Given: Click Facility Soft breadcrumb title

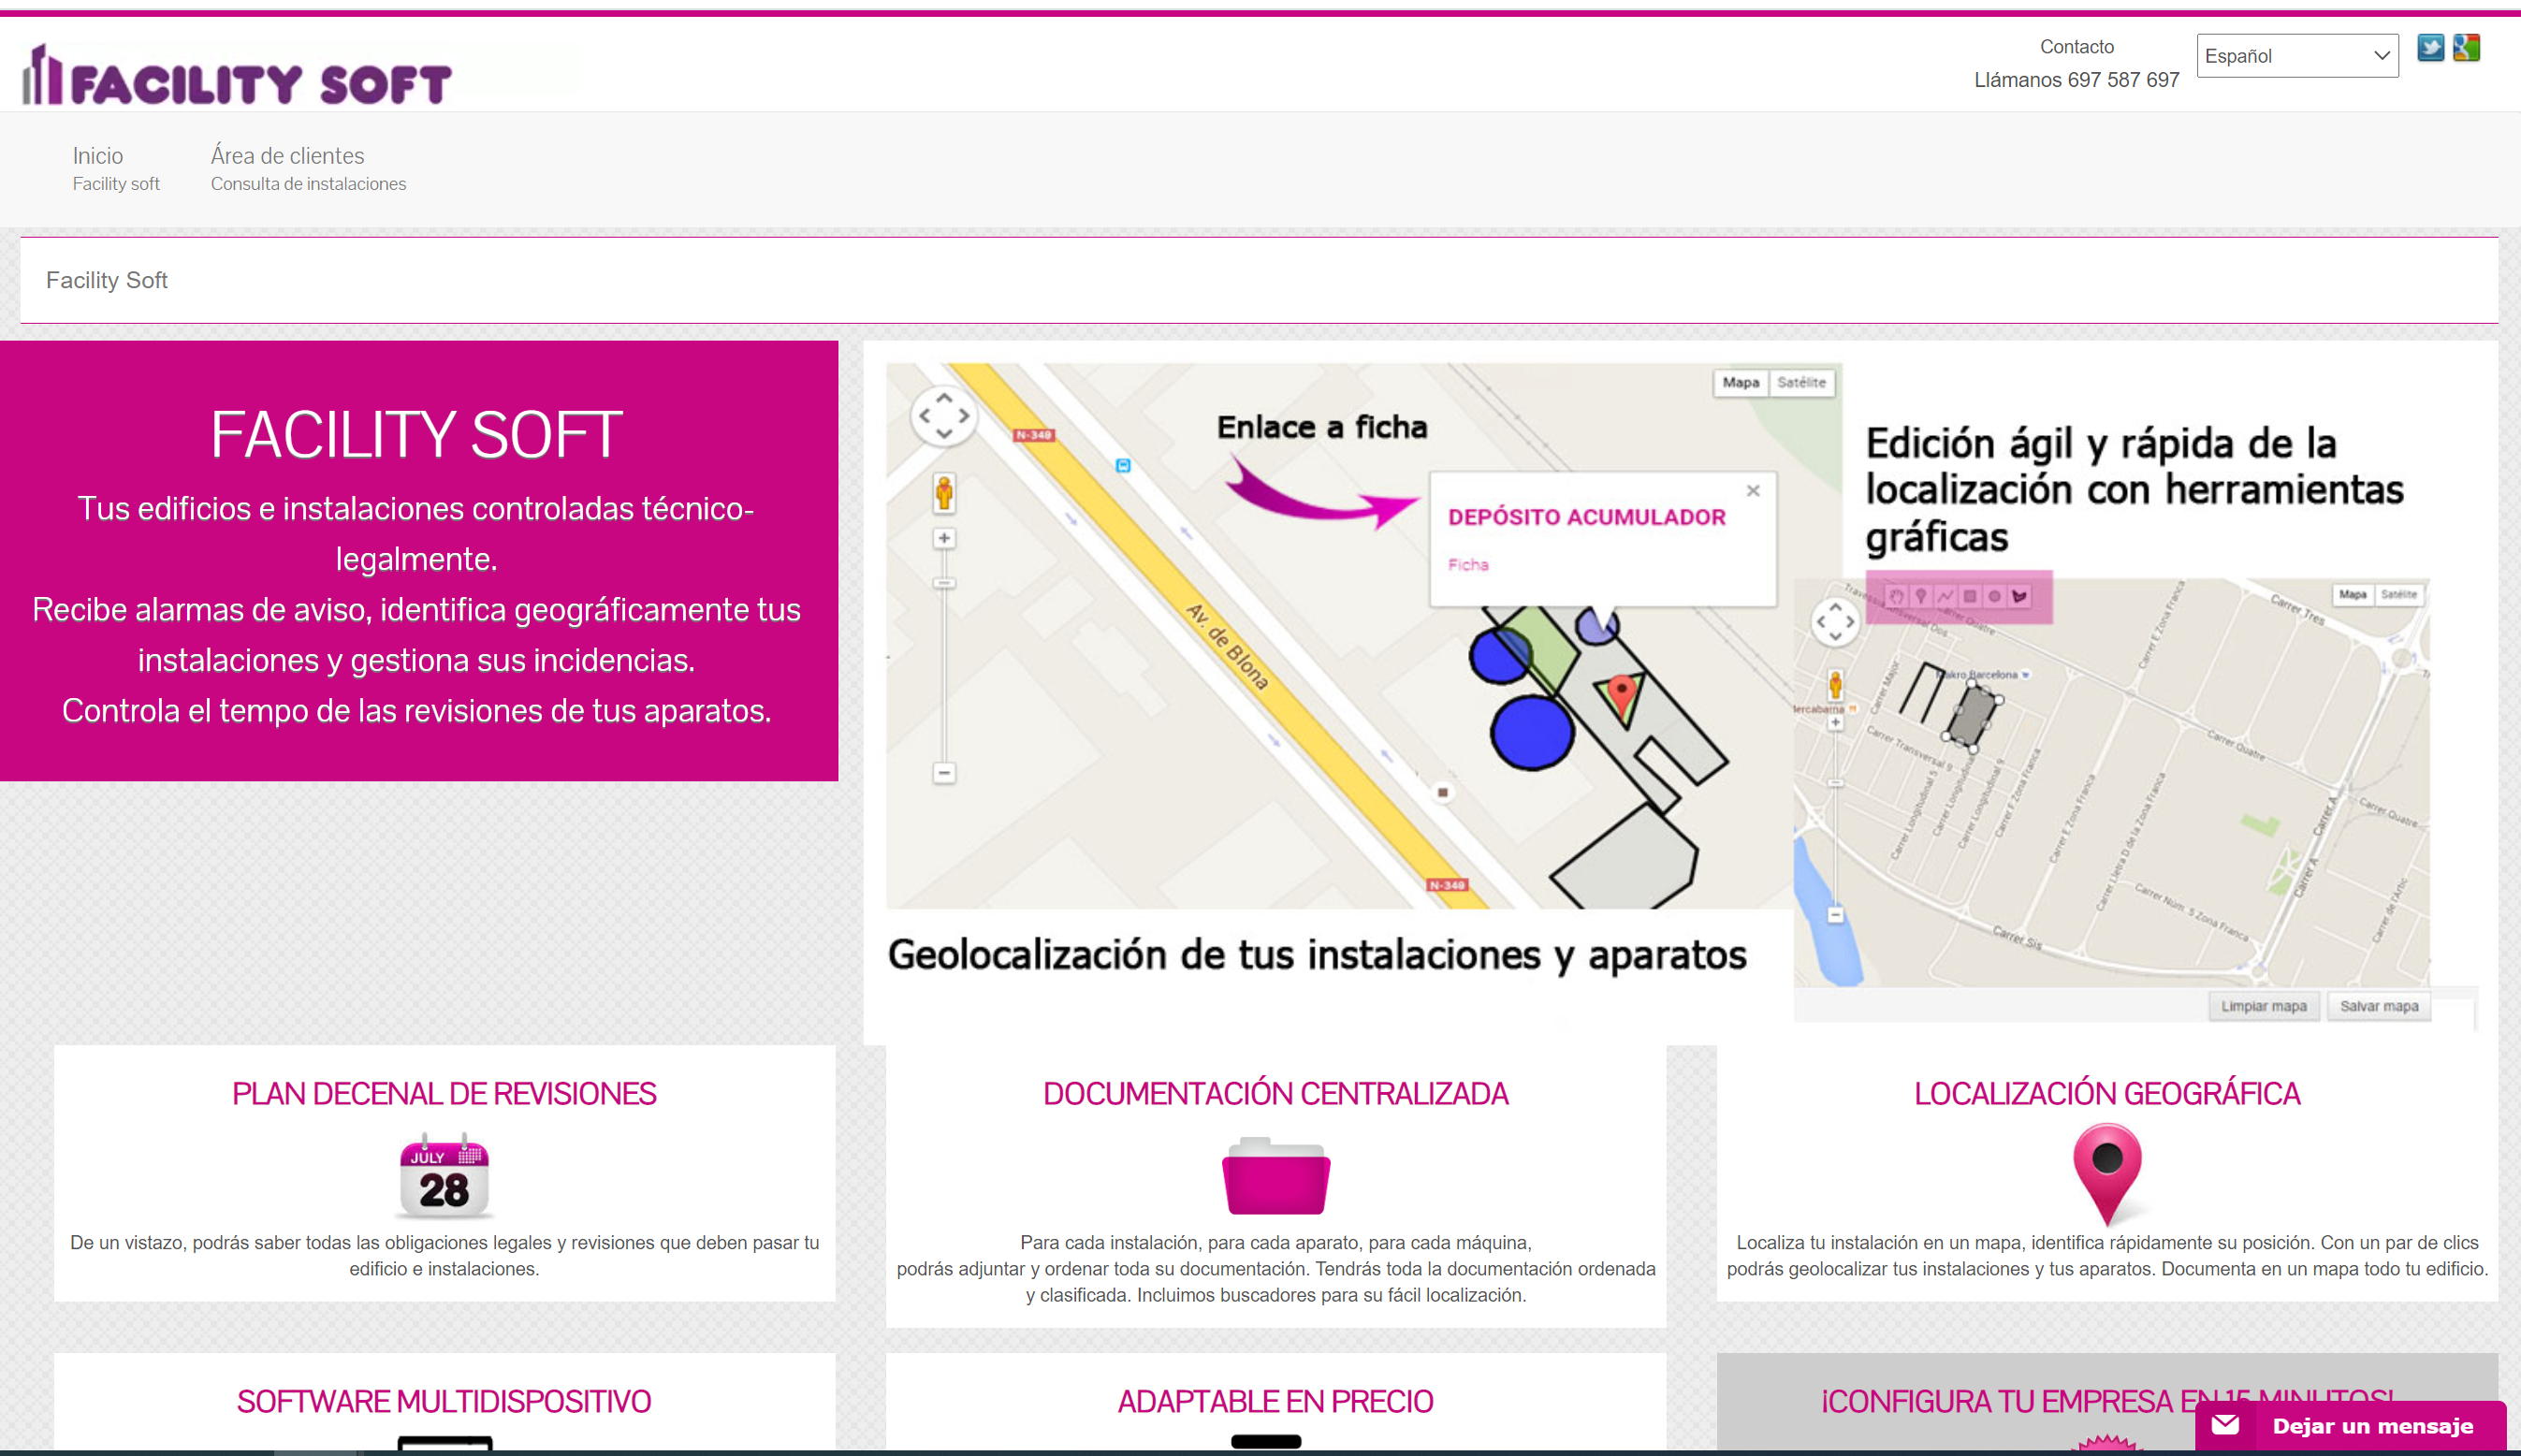Looking at the screenshot, I should (x=107, y=280).
